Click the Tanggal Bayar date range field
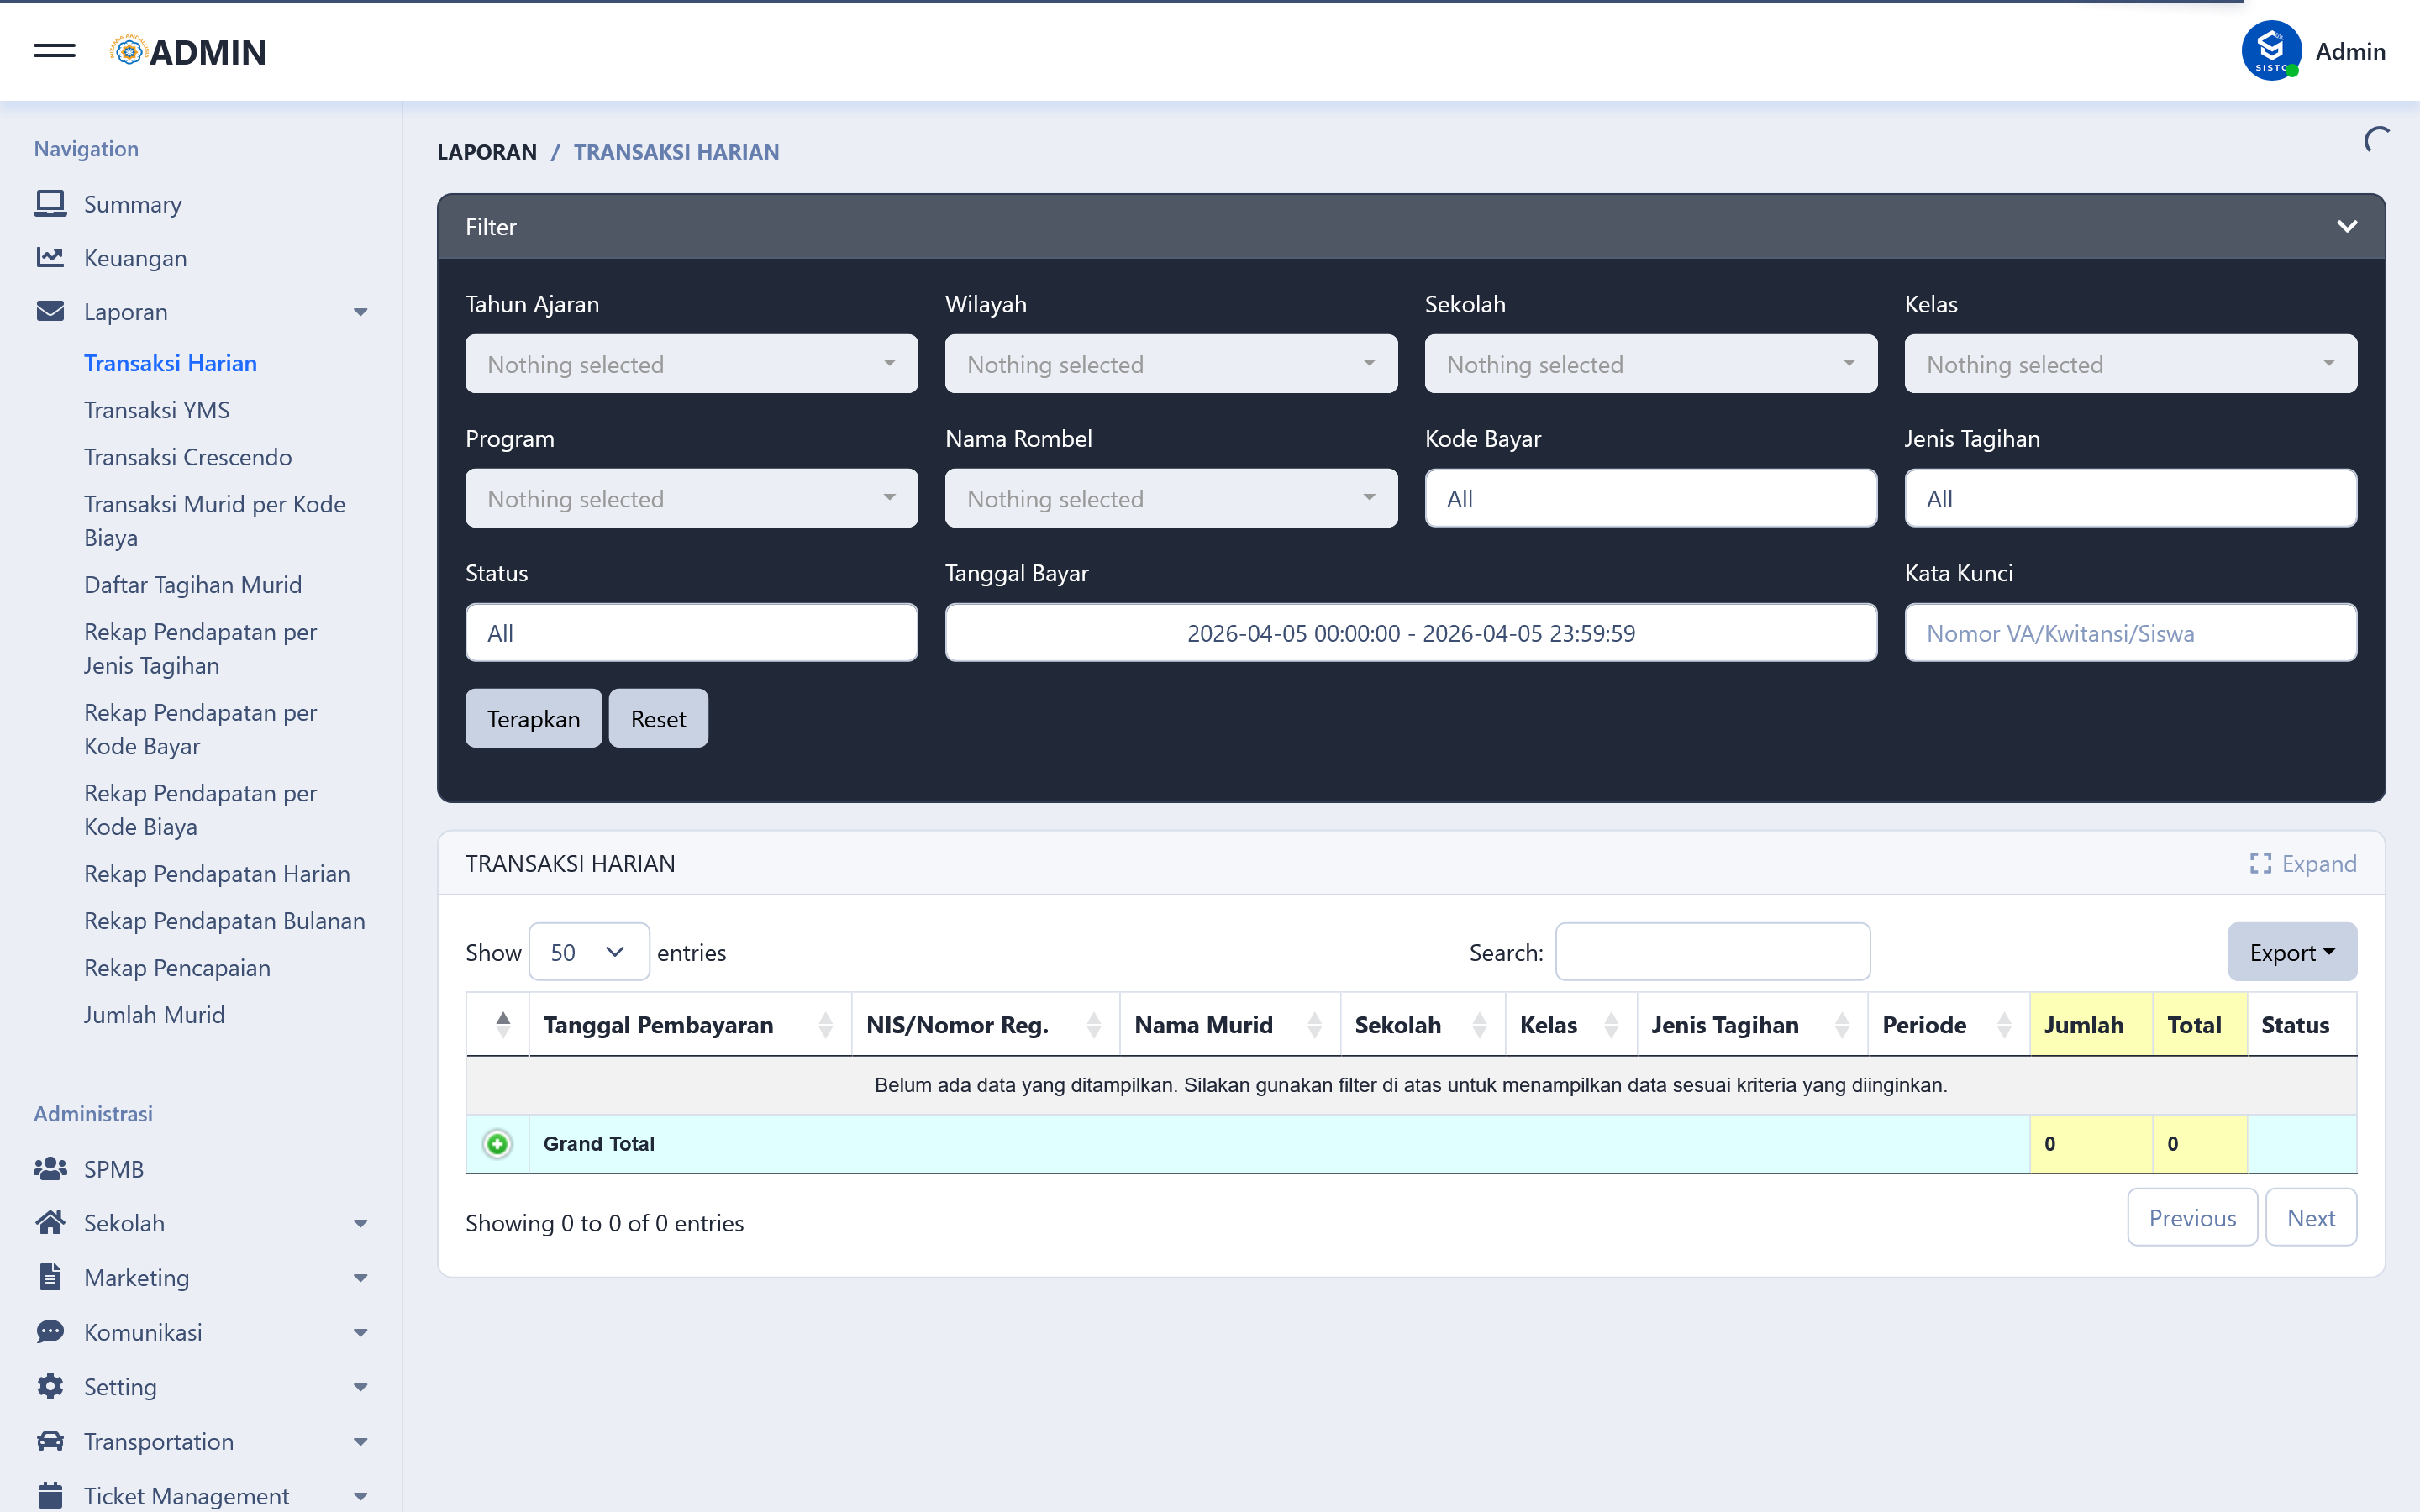Screen dimensions: 2420x1512 coord(1411,632)
